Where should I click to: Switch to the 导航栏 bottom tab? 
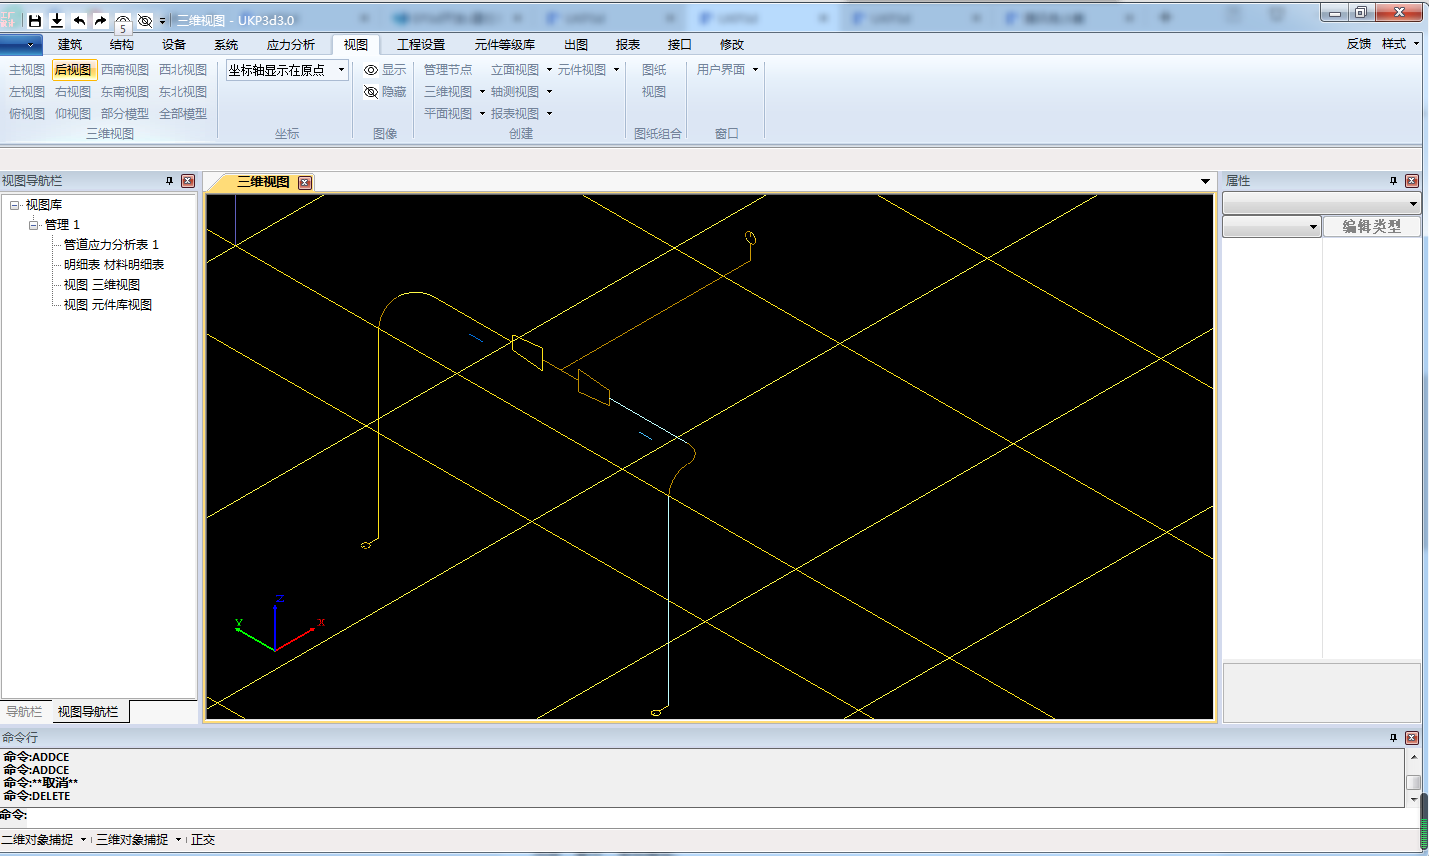click(x=25, y=712)
